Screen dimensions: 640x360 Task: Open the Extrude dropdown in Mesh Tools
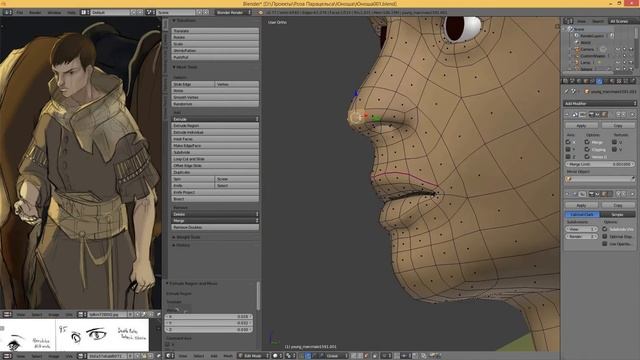coord(215,119)
